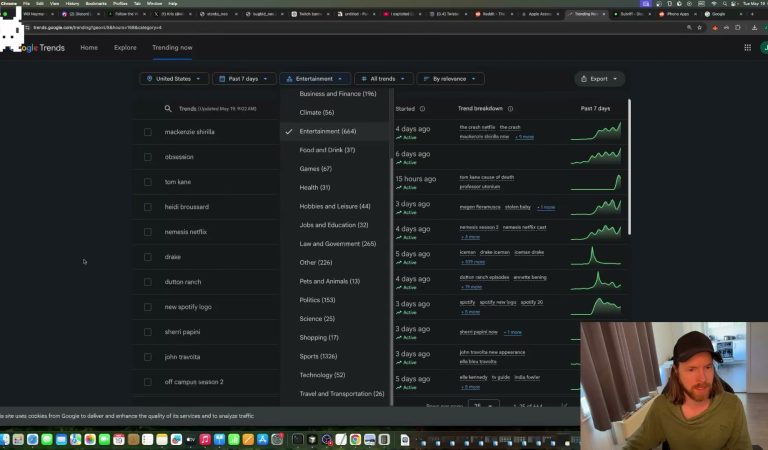
Task: Click the zoom magnifier in address bar
Action: click(689, 27)
